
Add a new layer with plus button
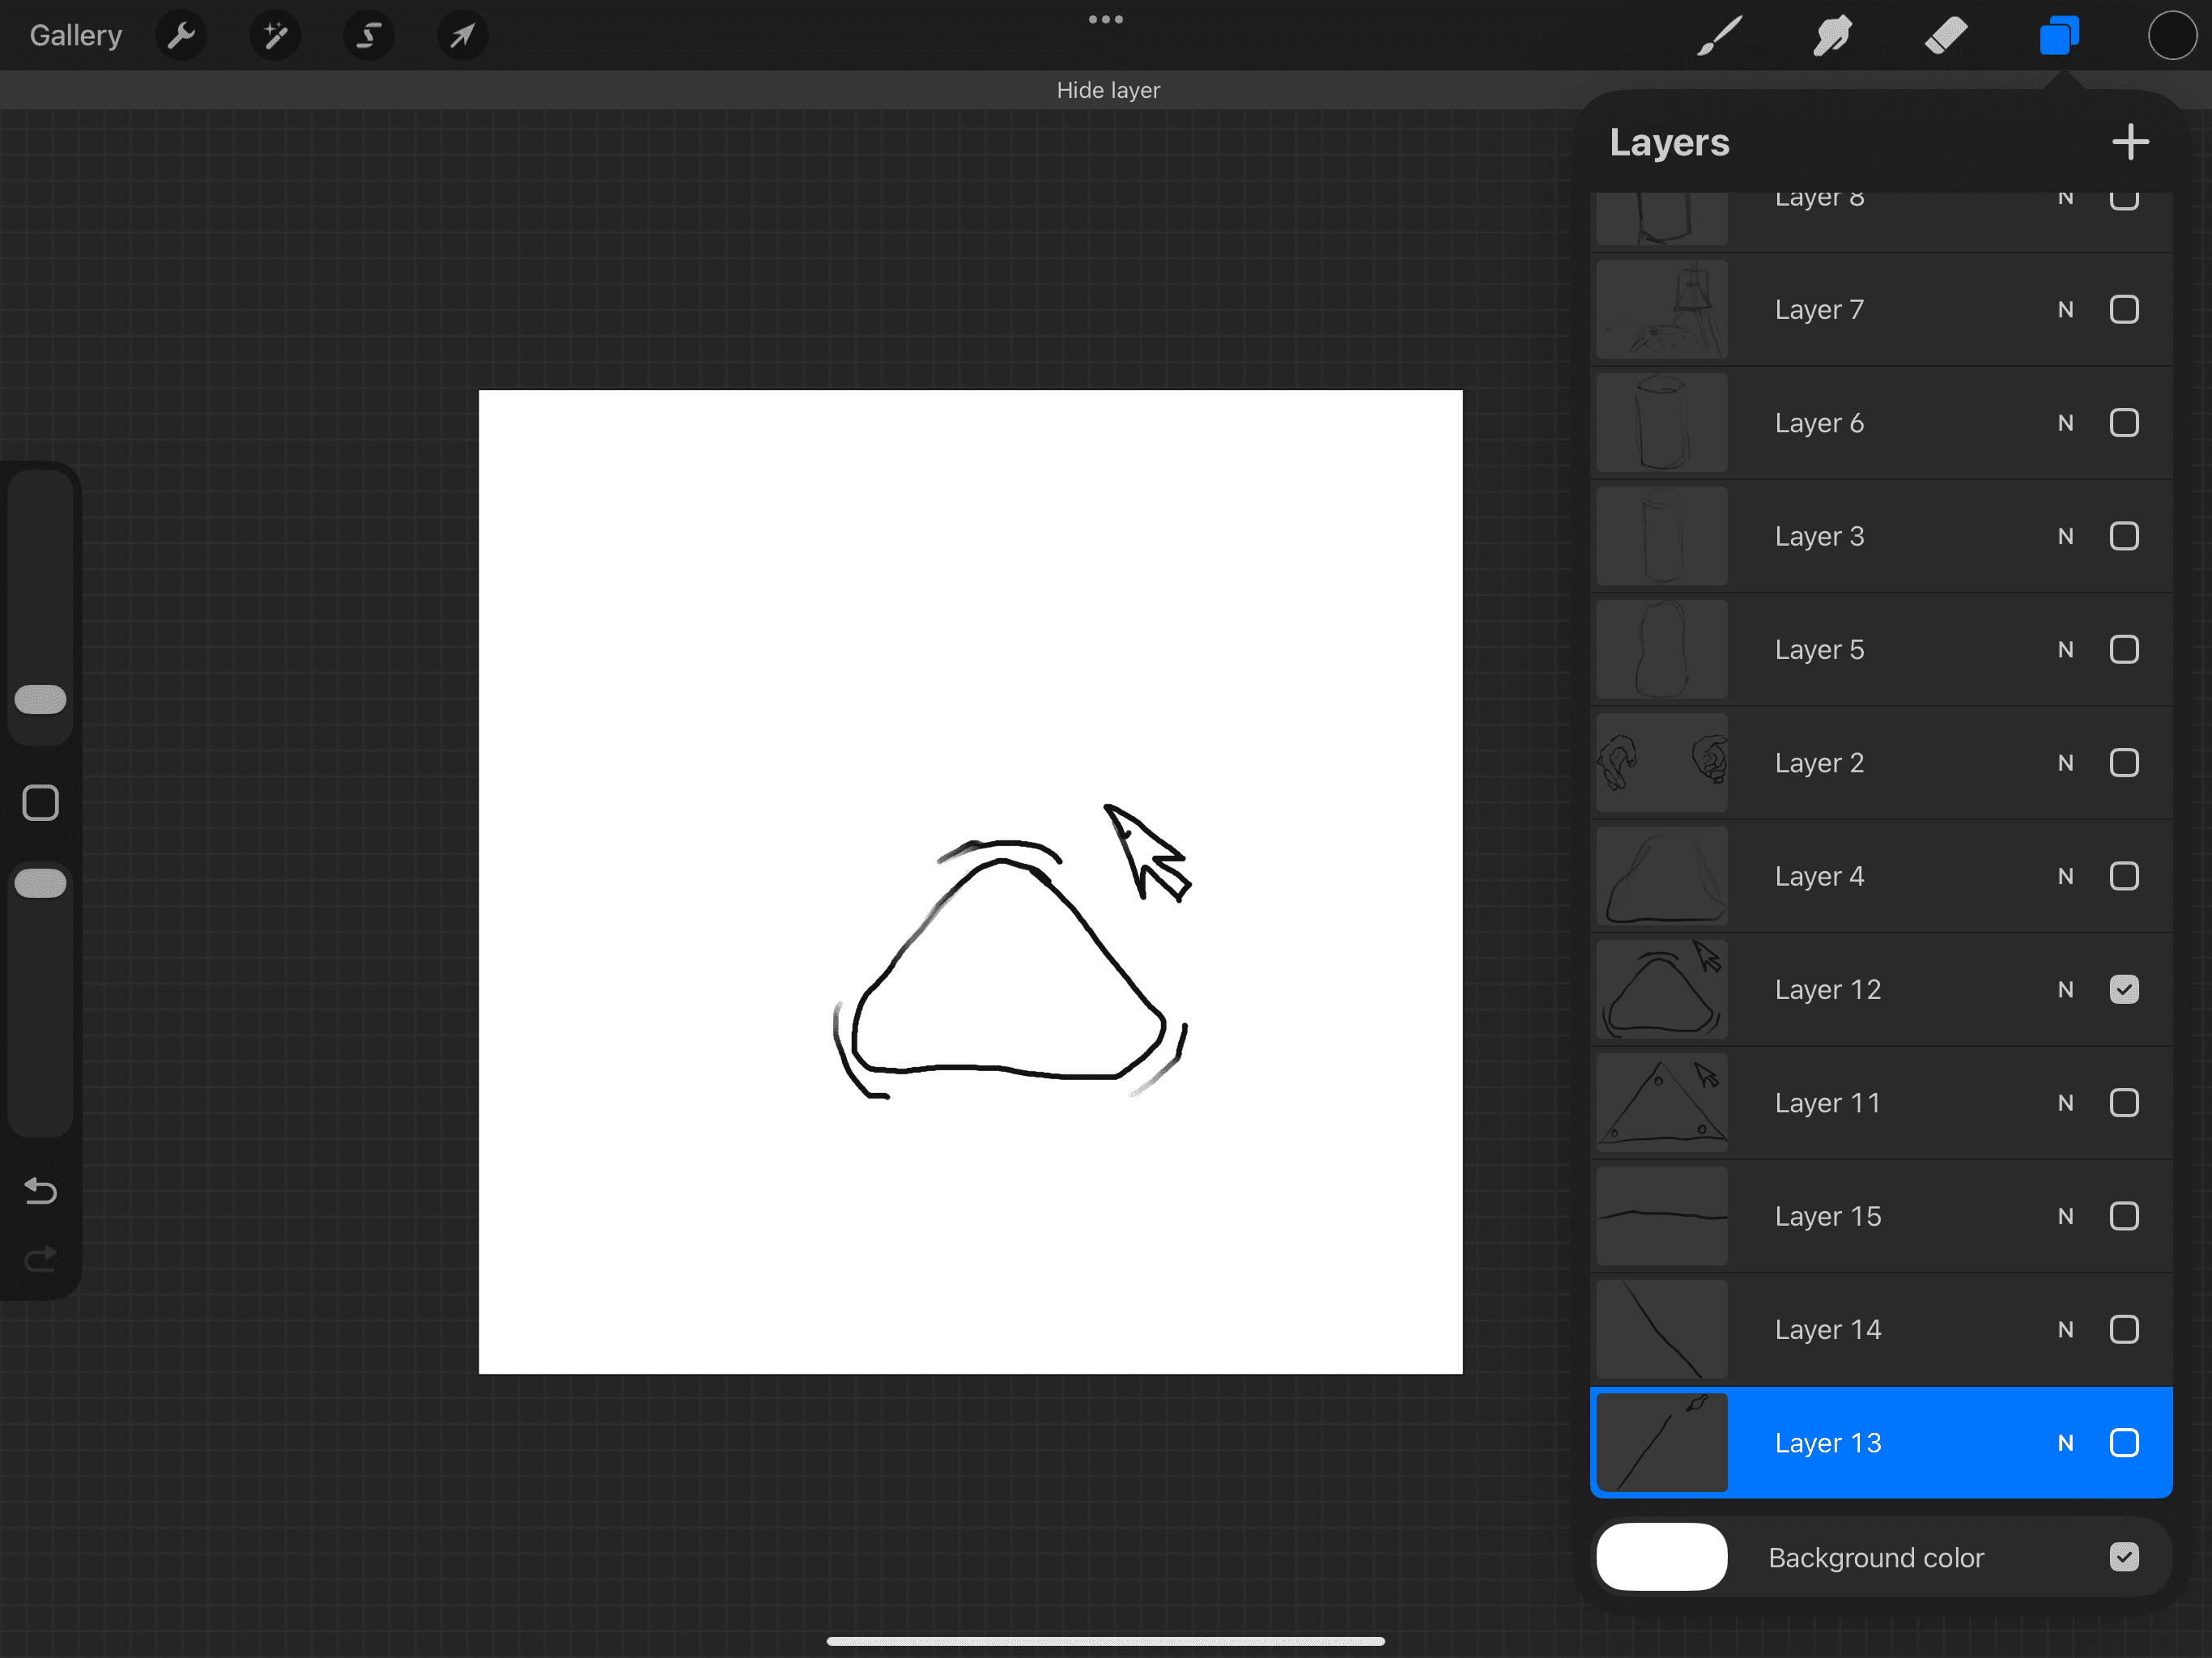coord(2130,142)
